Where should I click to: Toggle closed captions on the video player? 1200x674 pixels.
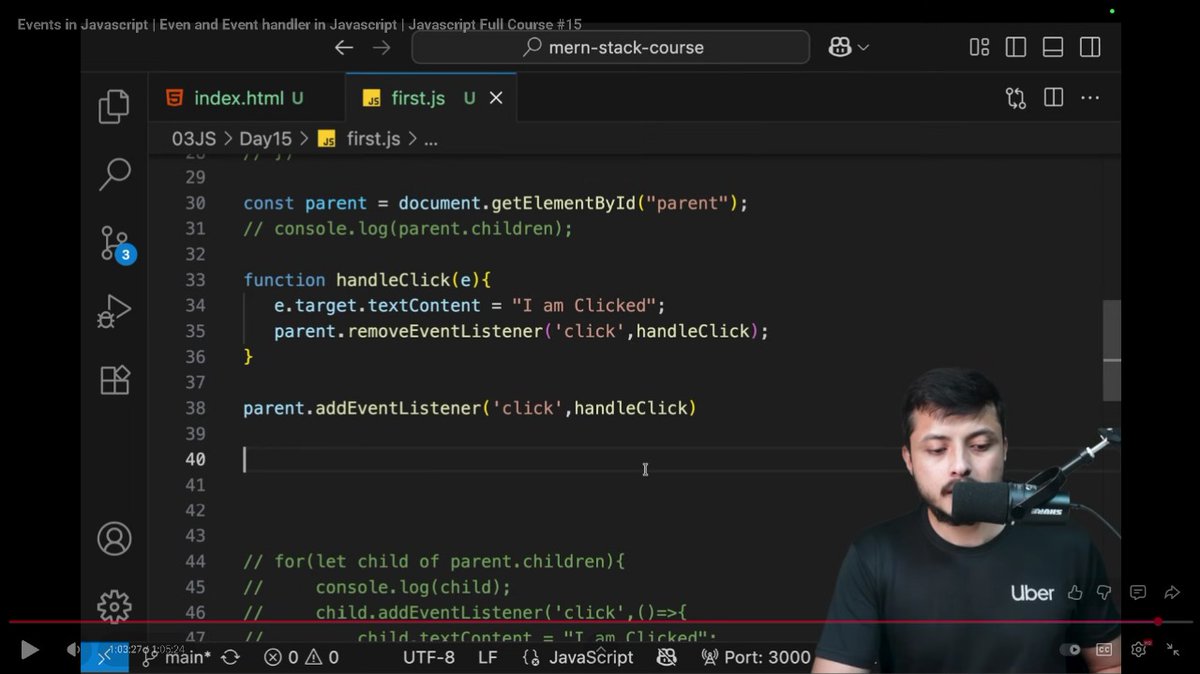pos(1103,649)
